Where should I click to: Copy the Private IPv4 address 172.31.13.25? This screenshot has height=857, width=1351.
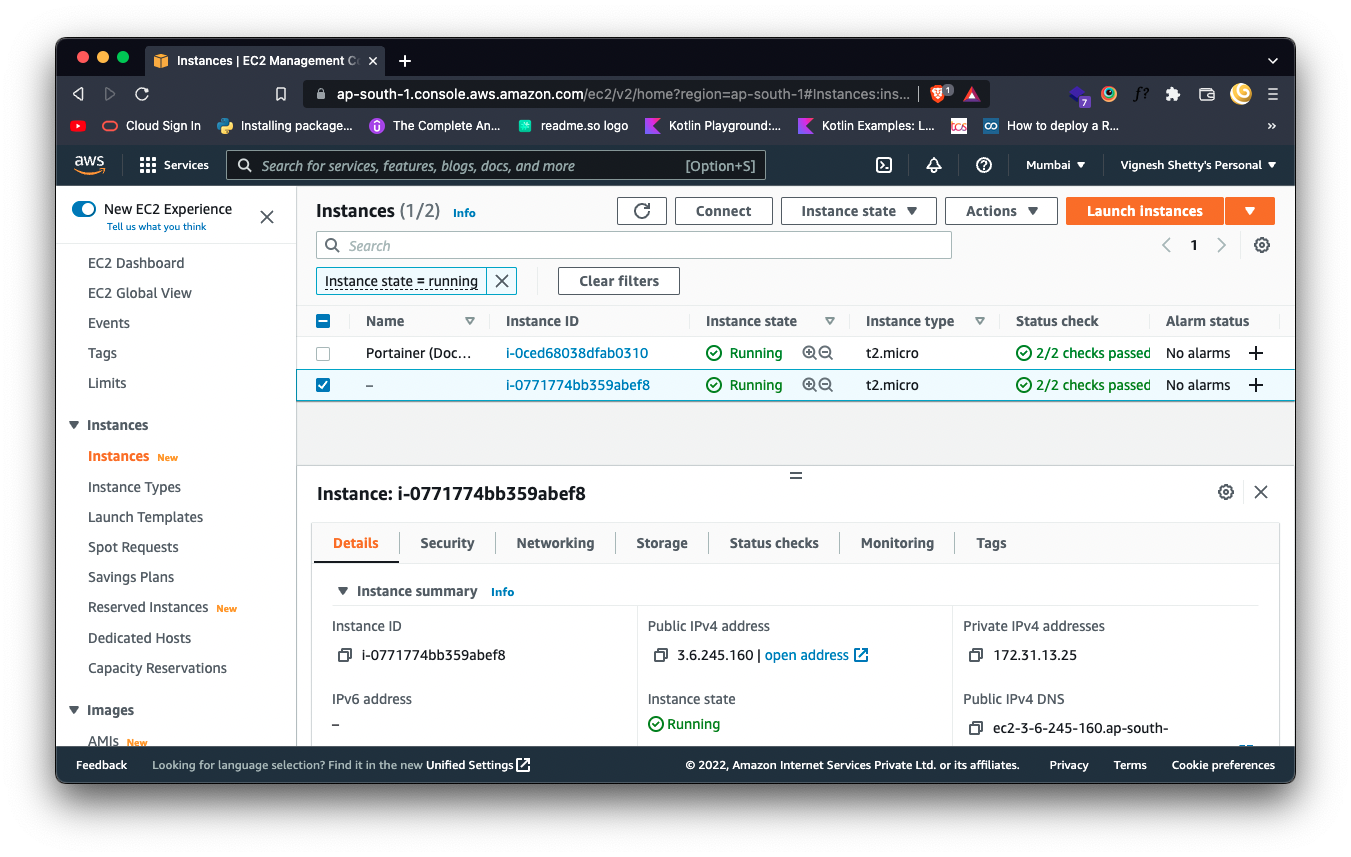[976, 656]
